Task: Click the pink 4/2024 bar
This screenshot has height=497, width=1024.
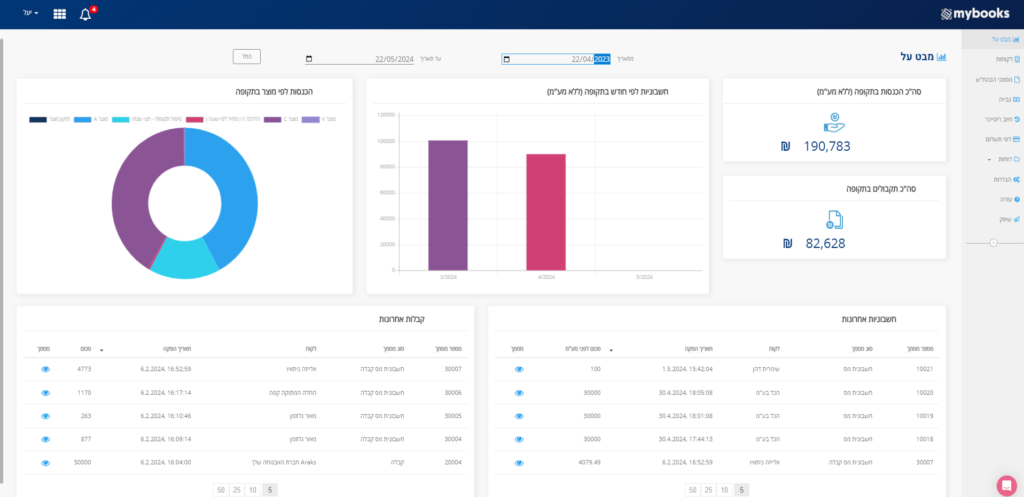Action: click(546, 212)
